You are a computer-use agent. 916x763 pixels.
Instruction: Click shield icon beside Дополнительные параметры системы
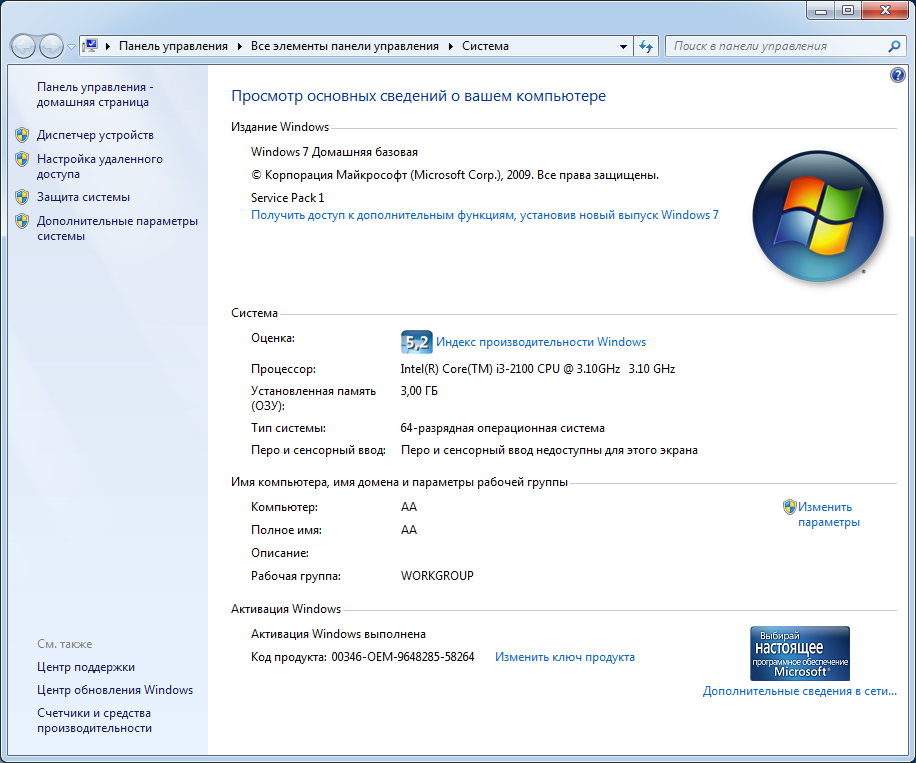point(22,221)
